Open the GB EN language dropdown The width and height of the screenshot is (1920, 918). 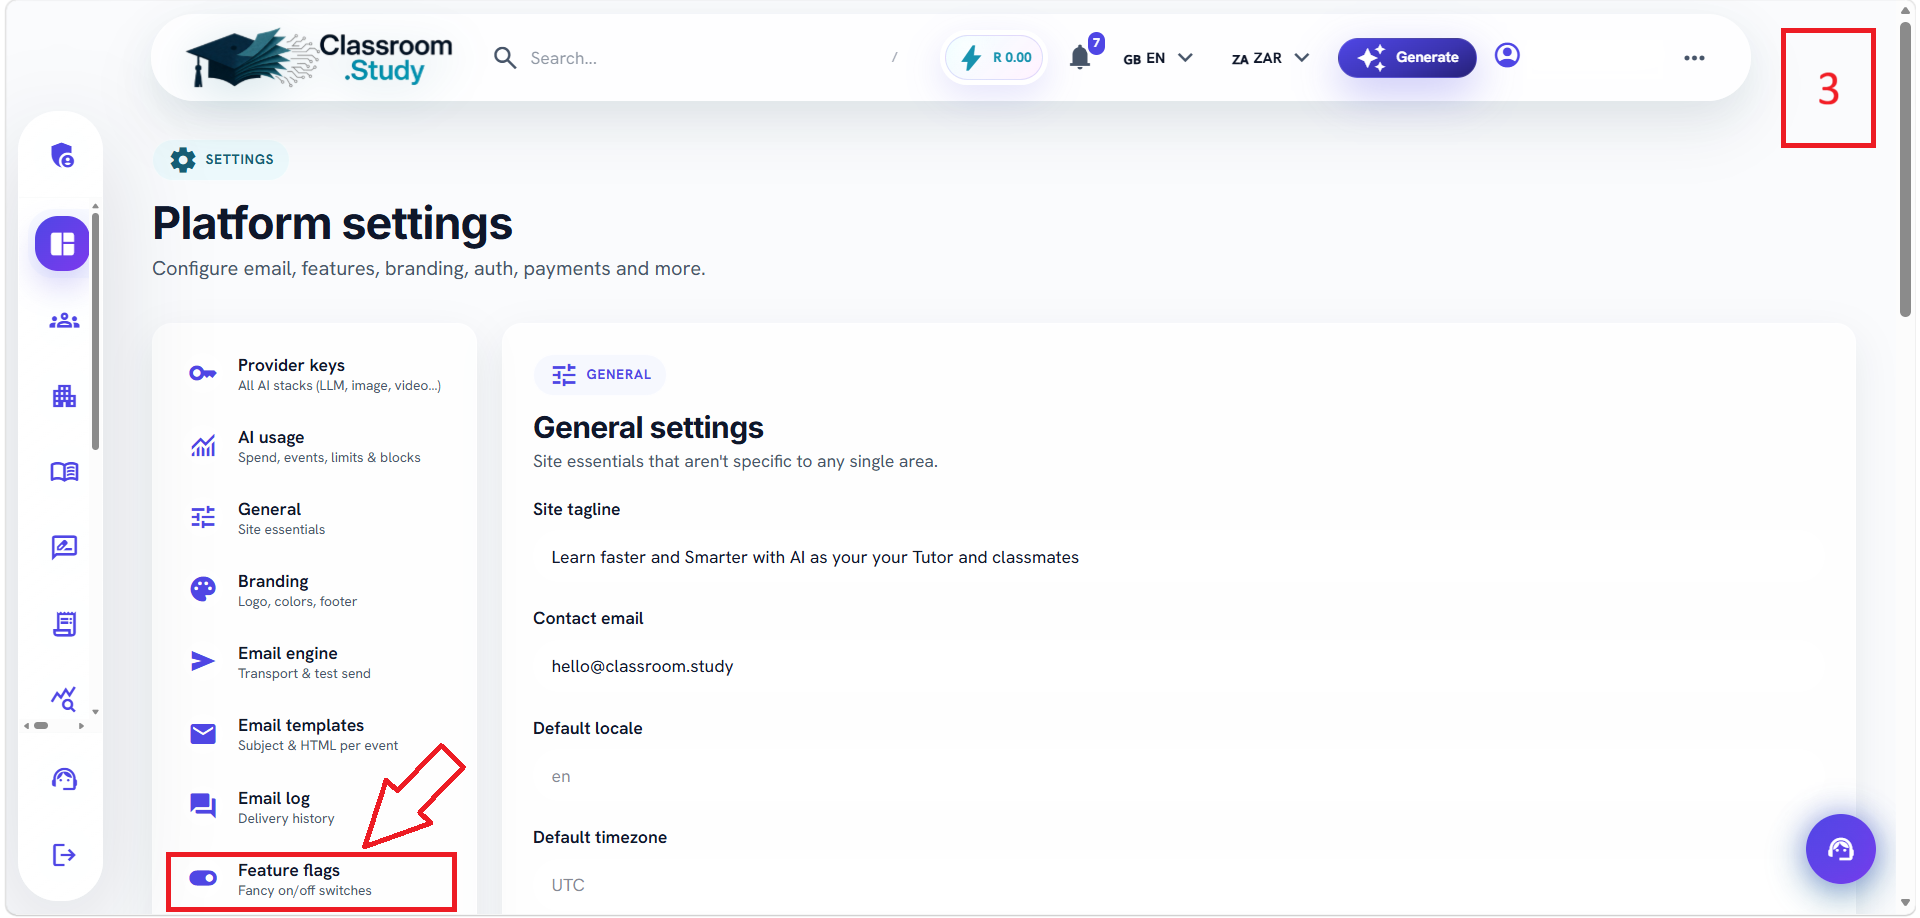(1158, 58)
